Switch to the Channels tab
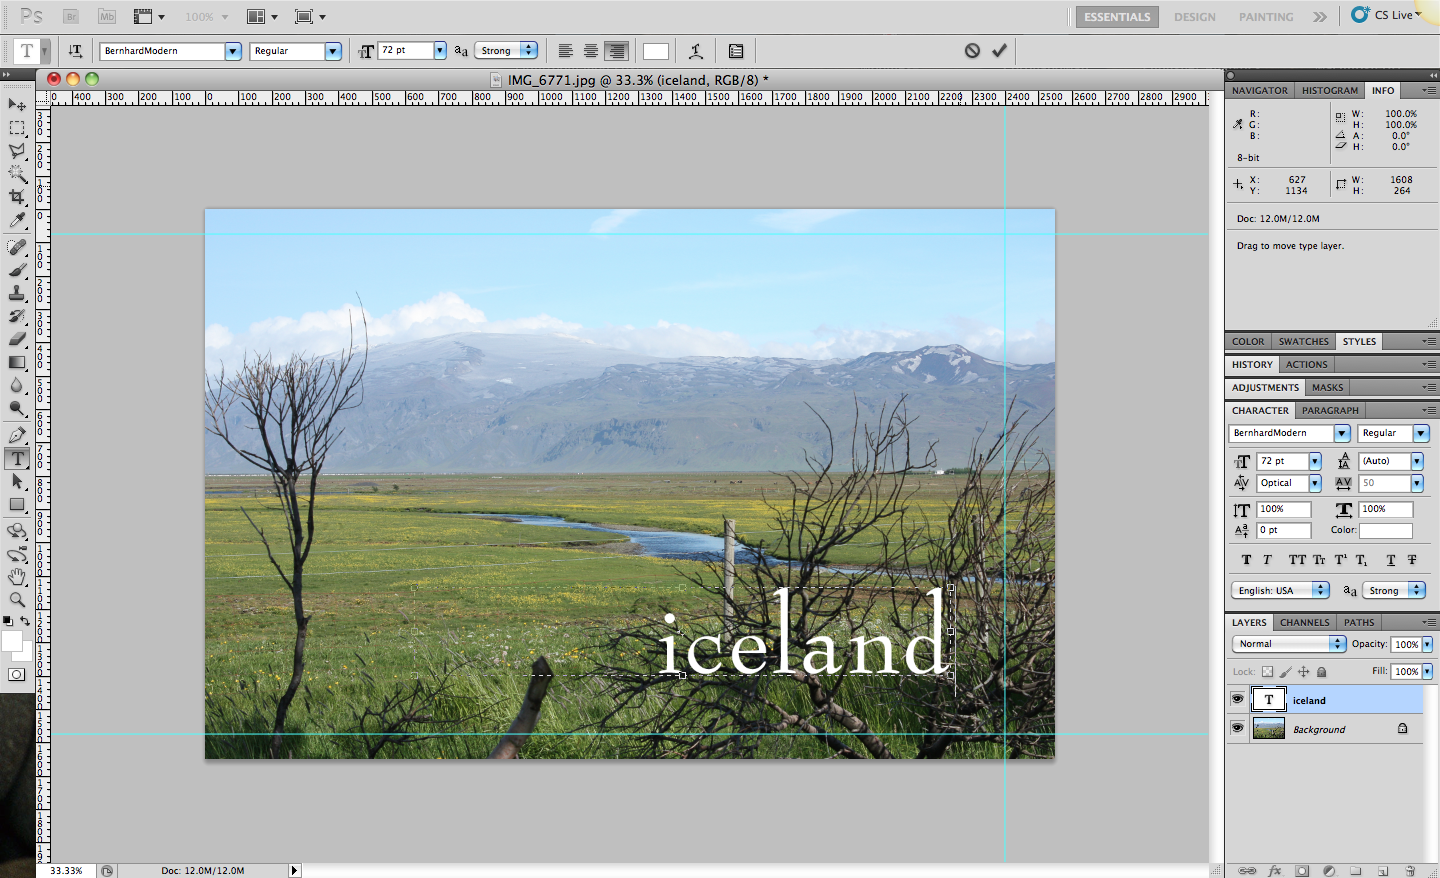The height and width of the screenshot is (878, 1440). (x=1304, y=622)
